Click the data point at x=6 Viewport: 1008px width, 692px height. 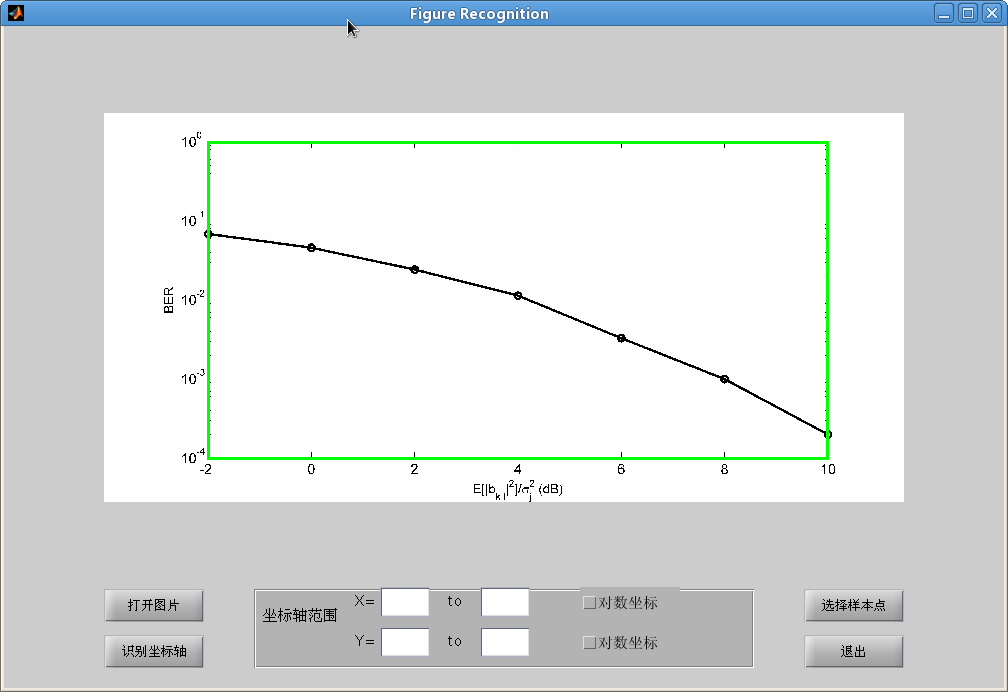point(621,338)
